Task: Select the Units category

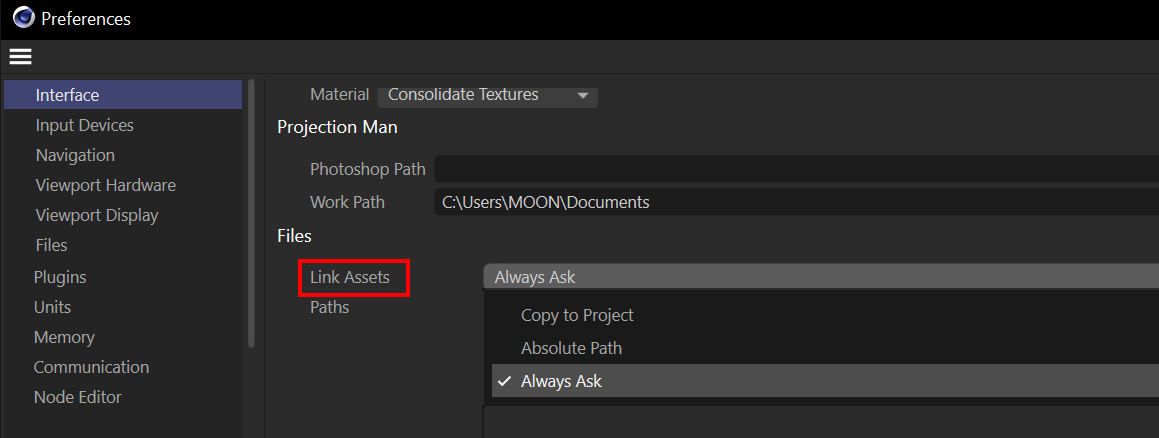Action: pyautogui.click(x=52, y=307)
